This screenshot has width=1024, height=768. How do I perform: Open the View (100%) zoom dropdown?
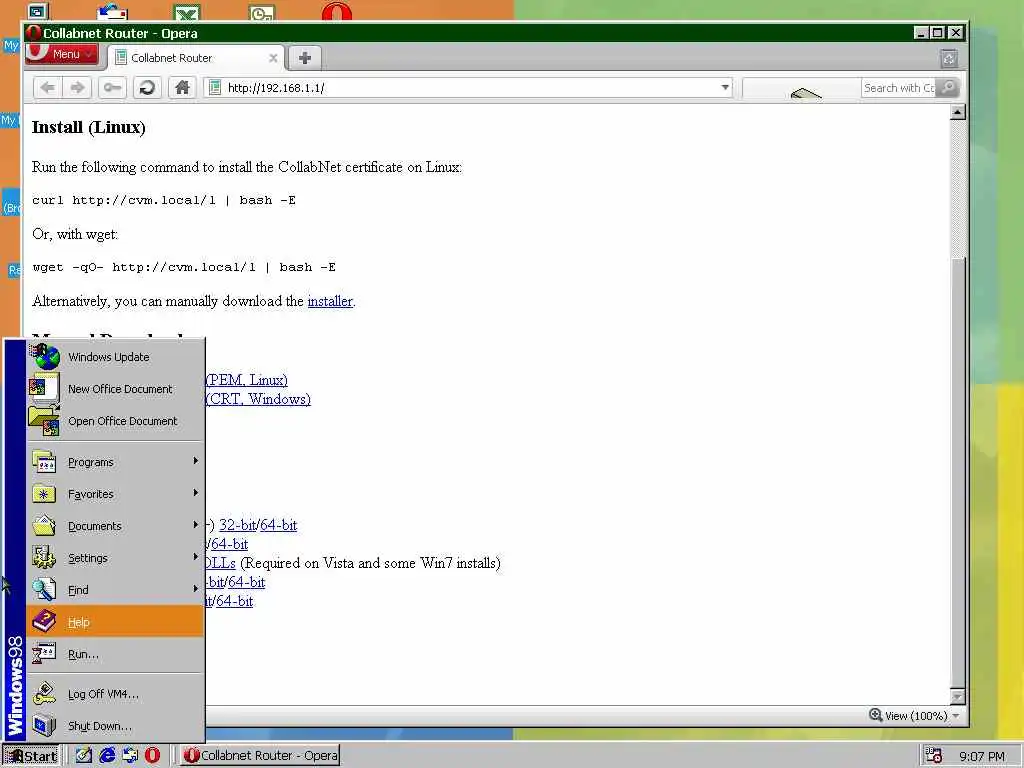[x=955, y=716]
